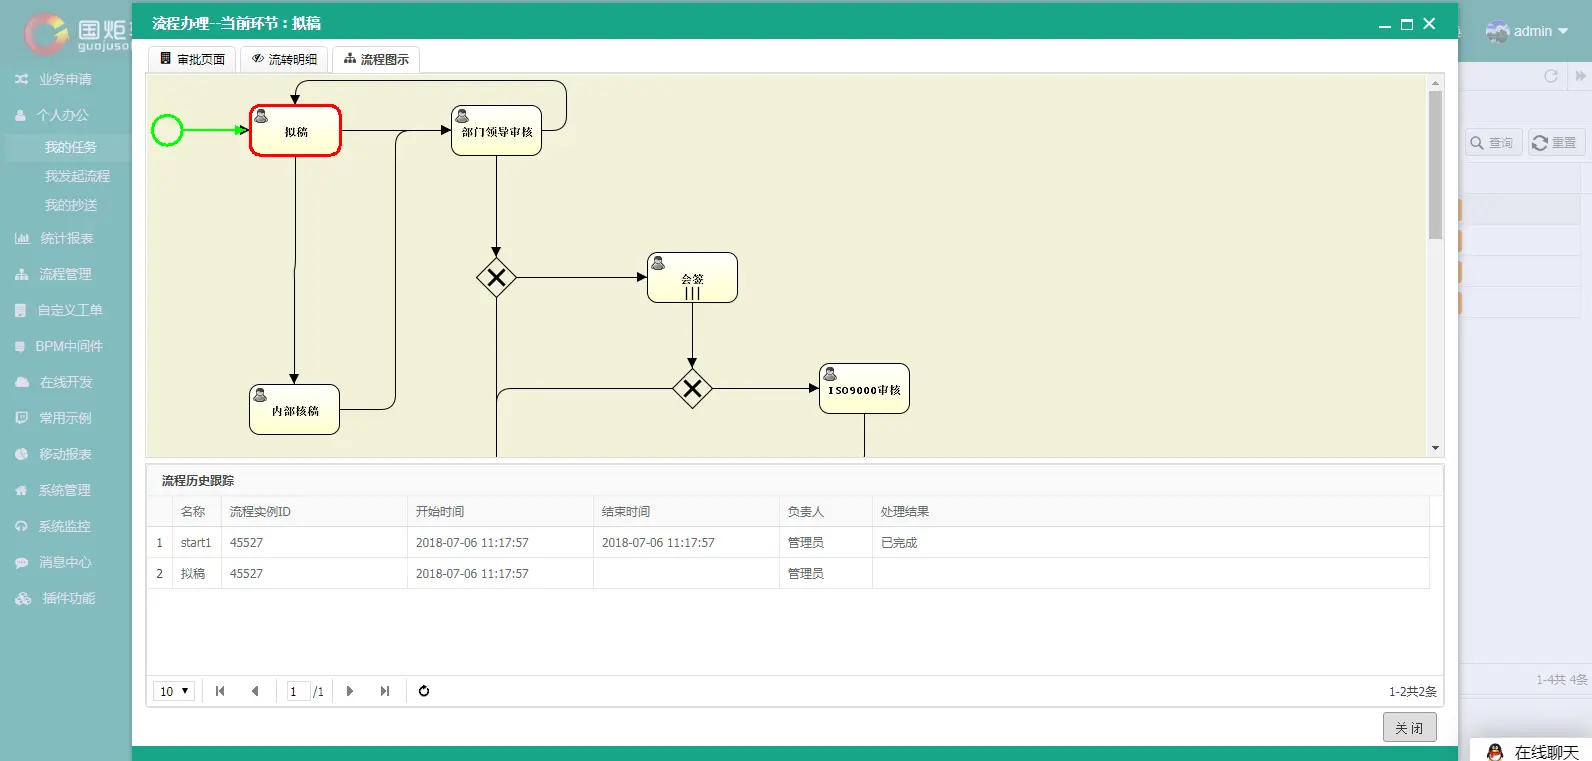Screen dimensions: 1592x761
Task: Click the diagram scrollbar down arrow
Action: point(1436,449)
